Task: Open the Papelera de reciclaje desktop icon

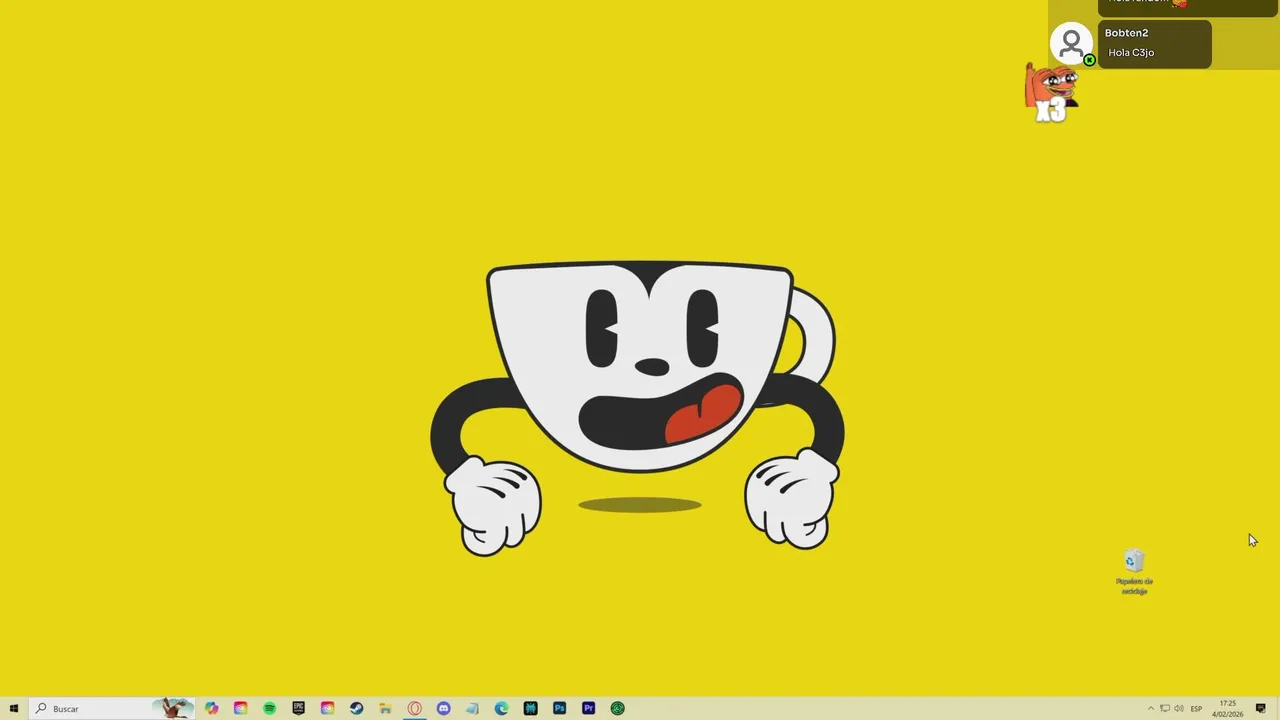Action: [x=1134, y=572]
